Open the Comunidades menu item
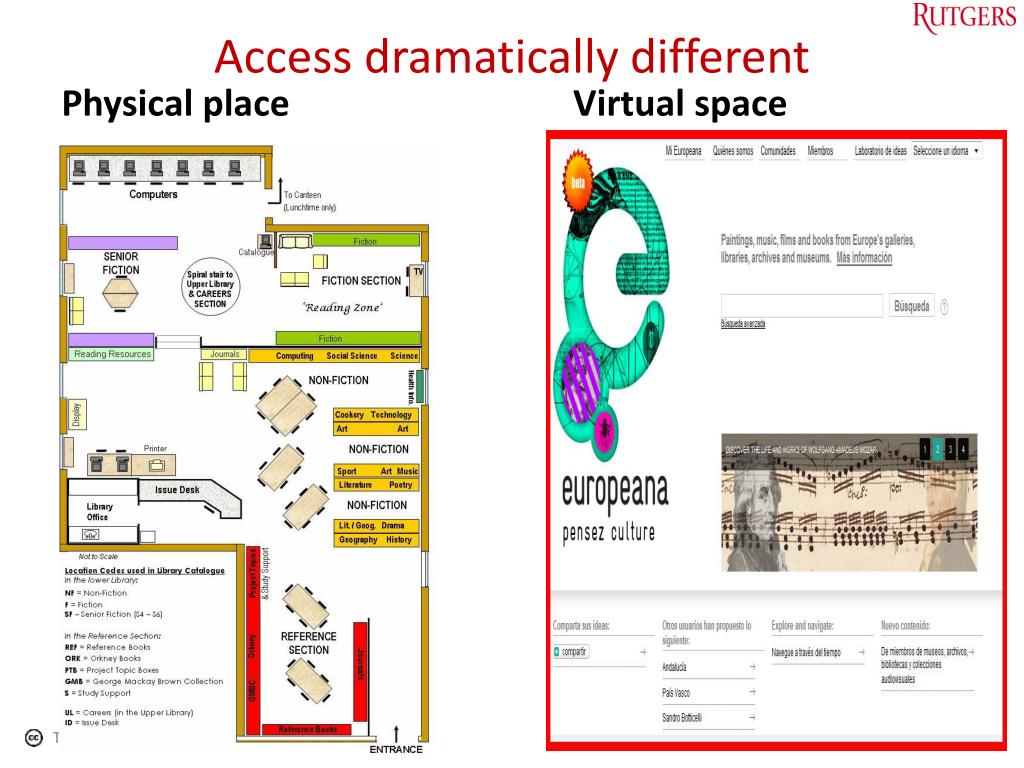 778,151
